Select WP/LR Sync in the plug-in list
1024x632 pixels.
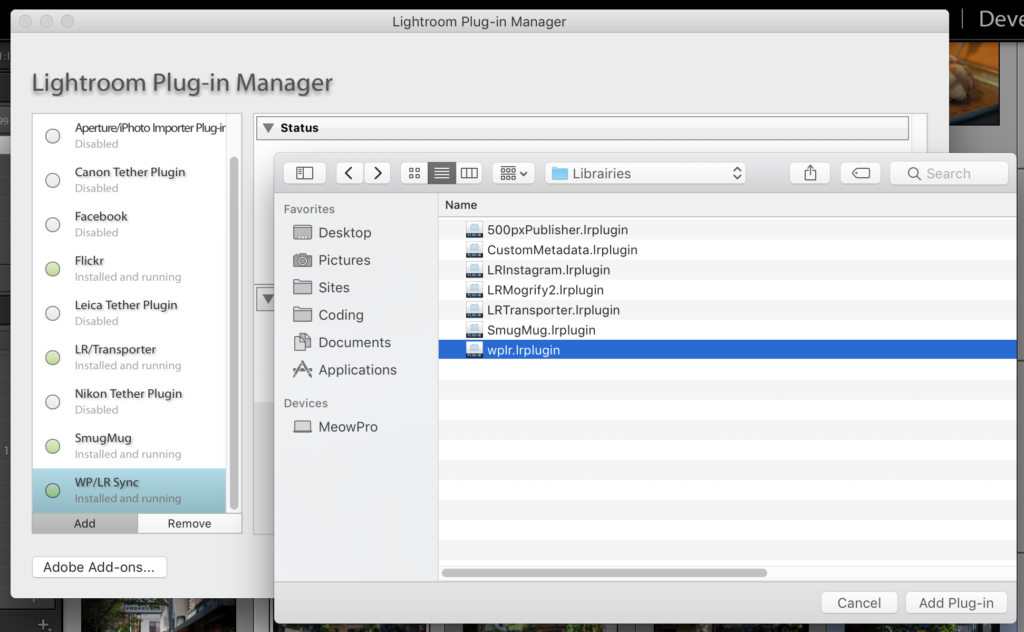pos(129,490)
